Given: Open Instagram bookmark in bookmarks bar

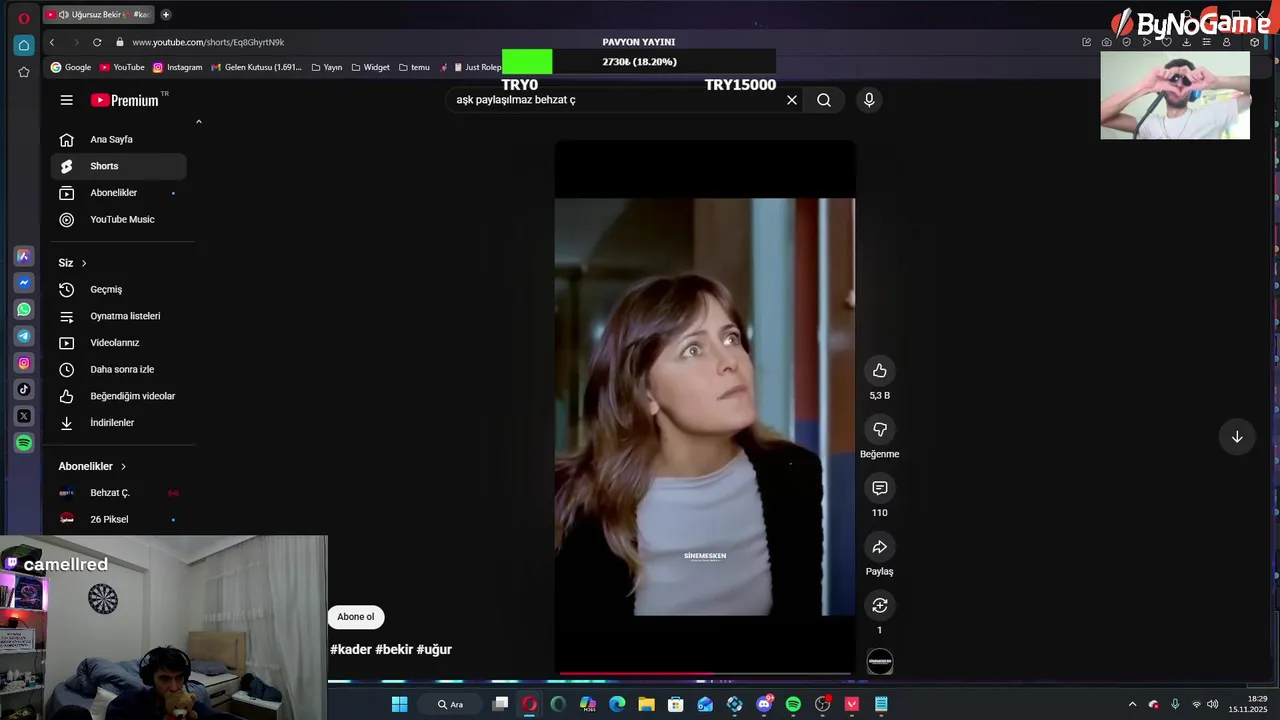Looking at the screenshot, I should 177,67.
